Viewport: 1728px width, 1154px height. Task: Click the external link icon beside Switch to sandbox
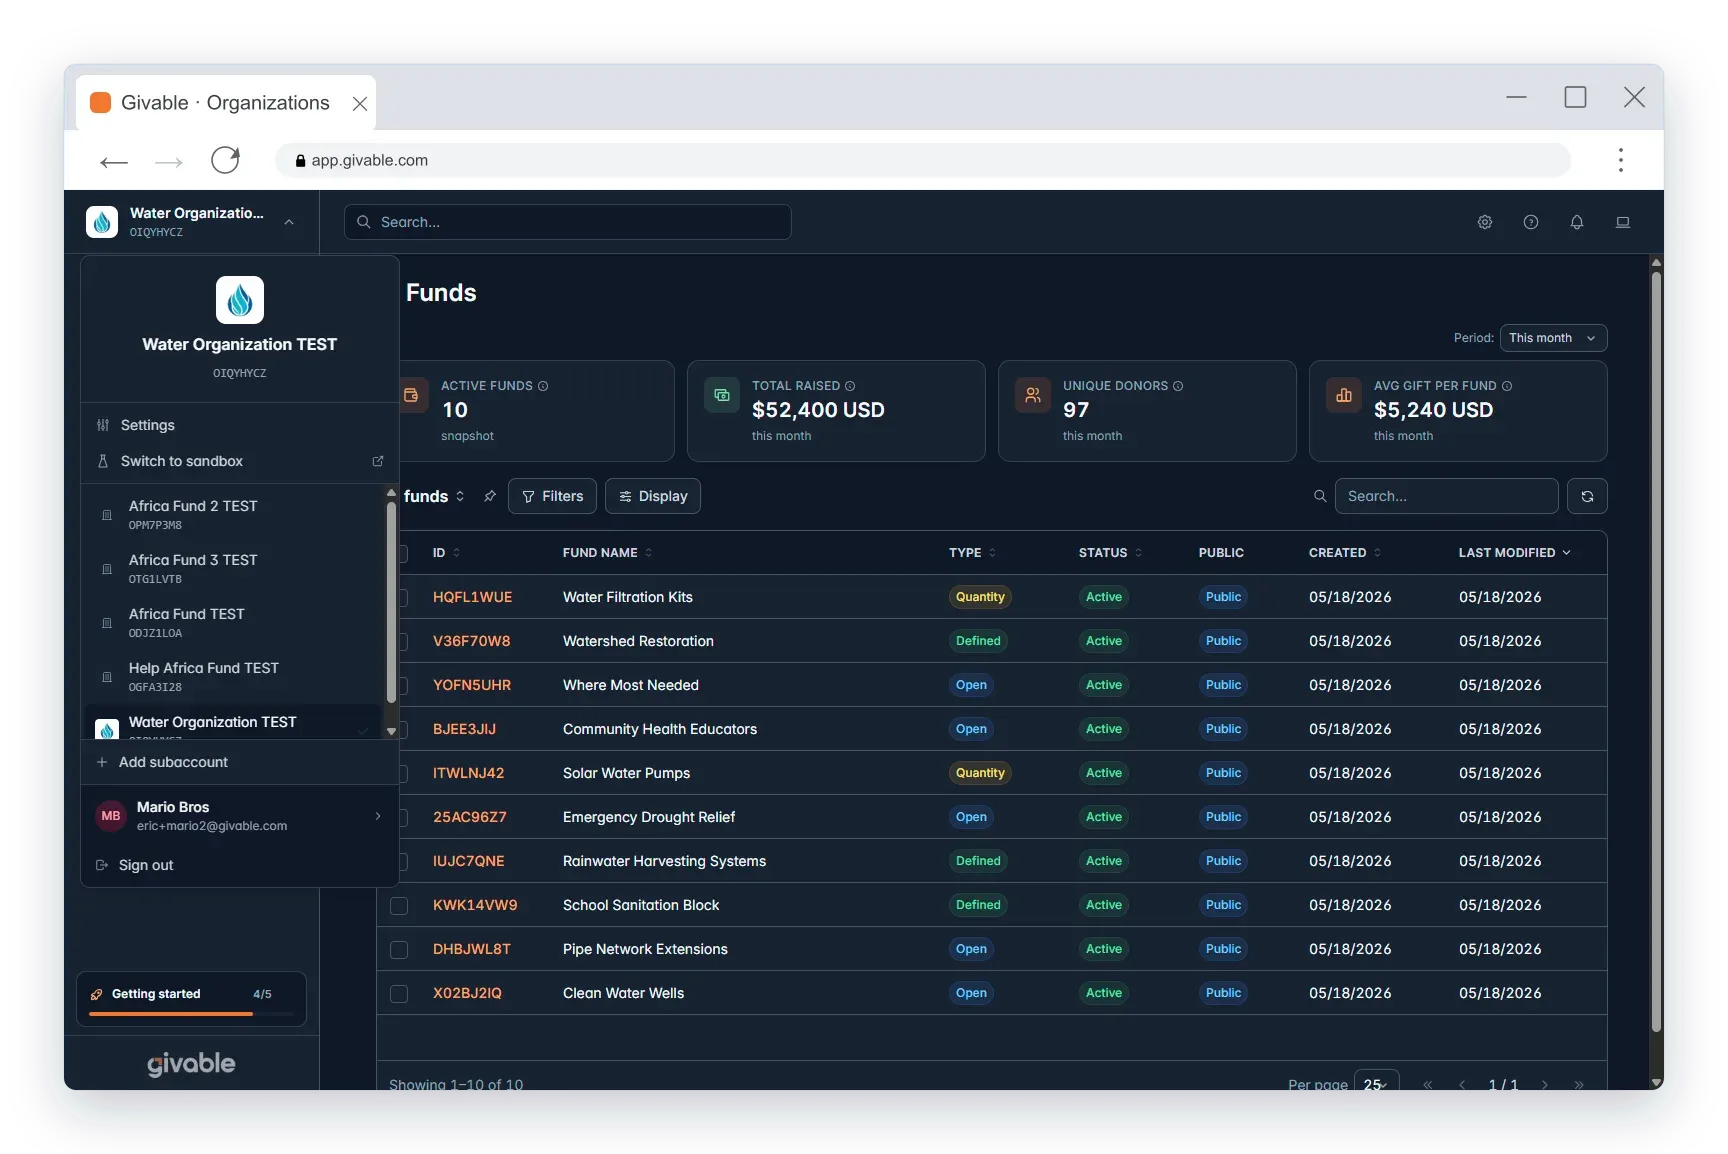click(378, 461)
